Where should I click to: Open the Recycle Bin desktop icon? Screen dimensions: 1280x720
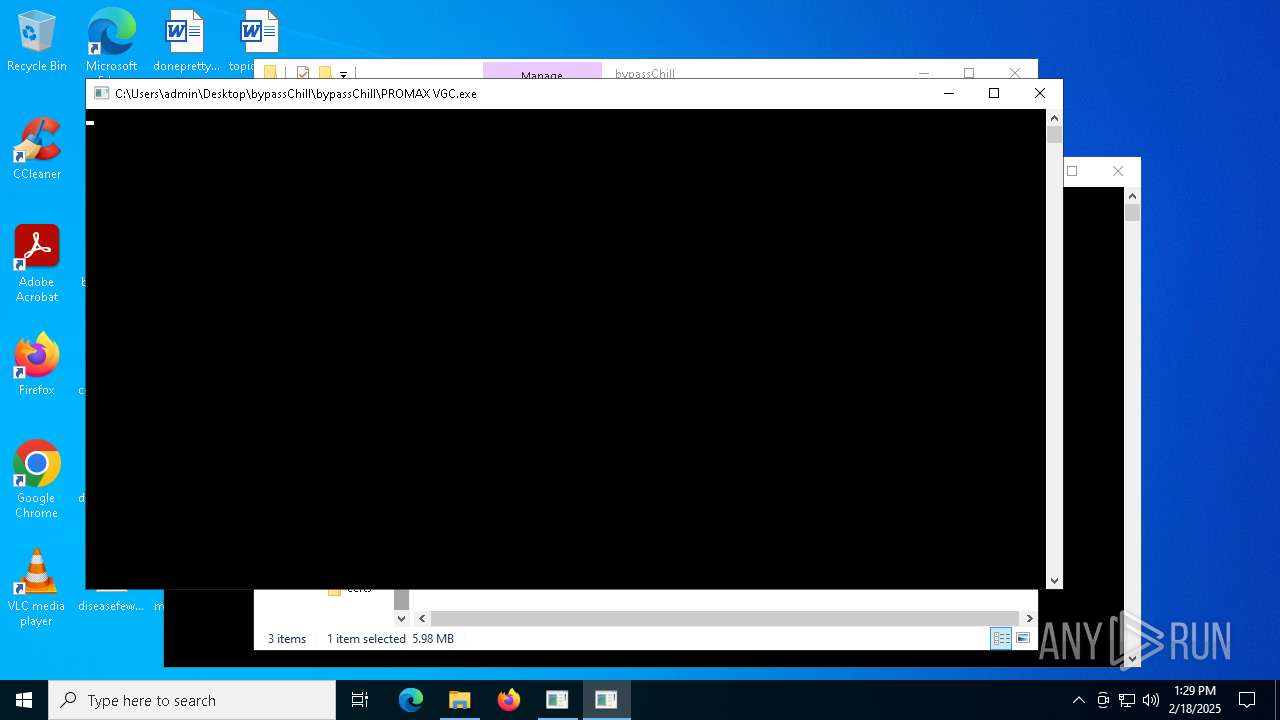37,42
